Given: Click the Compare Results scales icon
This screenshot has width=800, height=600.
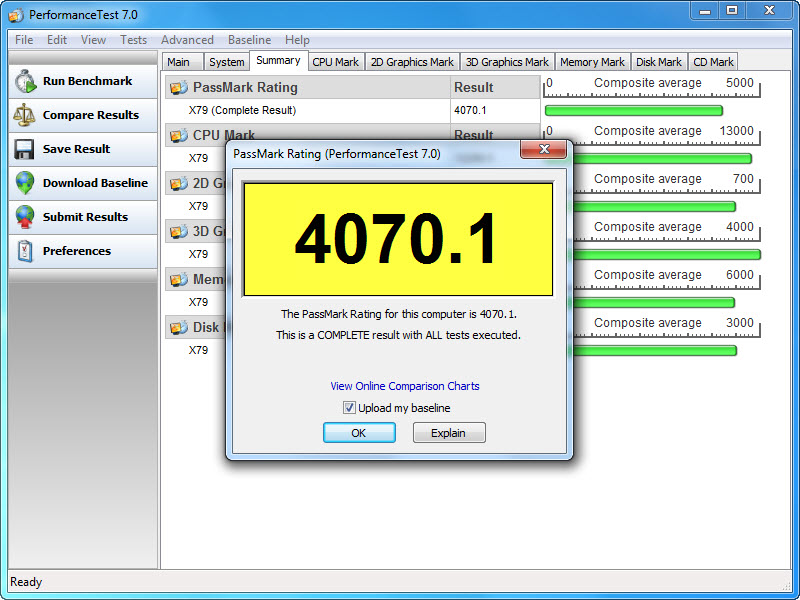Looking at the screenshot, I should point(24,115).
